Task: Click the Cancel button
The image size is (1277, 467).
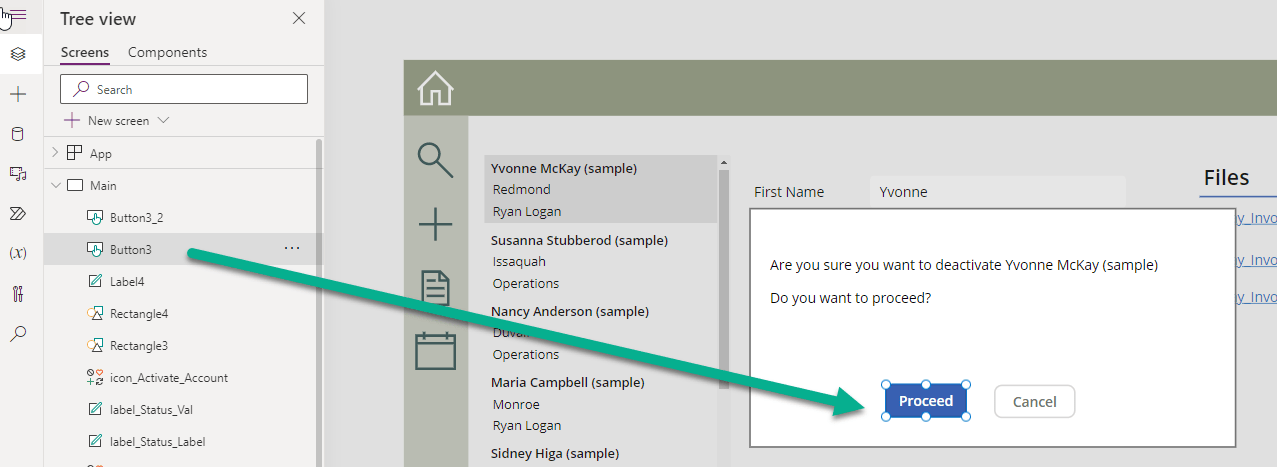Action: click(x=1034, y=401)
